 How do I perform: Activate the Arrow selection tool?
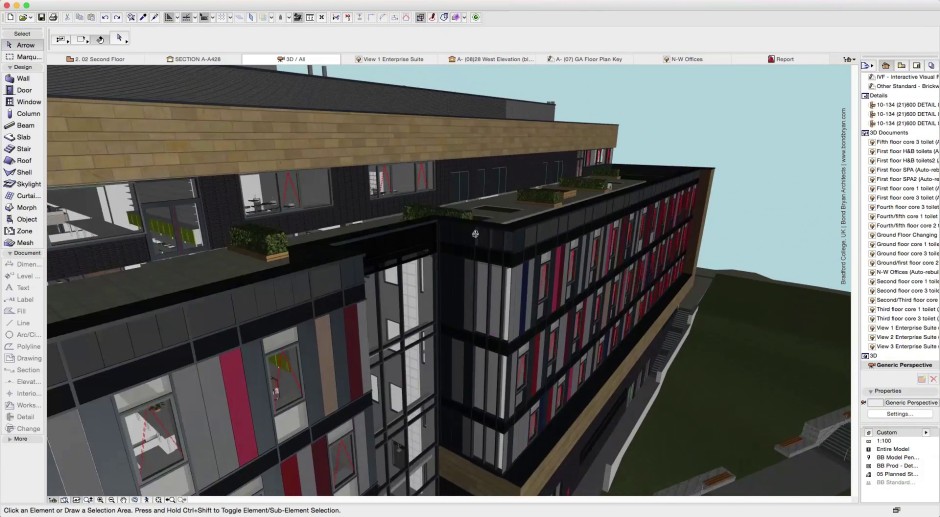(x=22, y=45)
